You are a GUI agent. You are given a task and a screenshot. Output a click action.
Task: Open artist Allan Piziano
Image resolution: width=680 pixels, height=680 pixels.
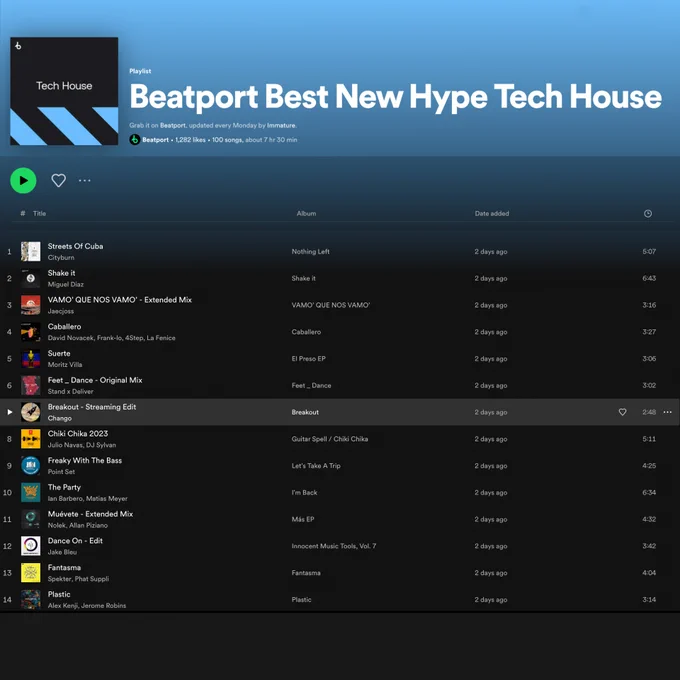(x=88, y=526)
